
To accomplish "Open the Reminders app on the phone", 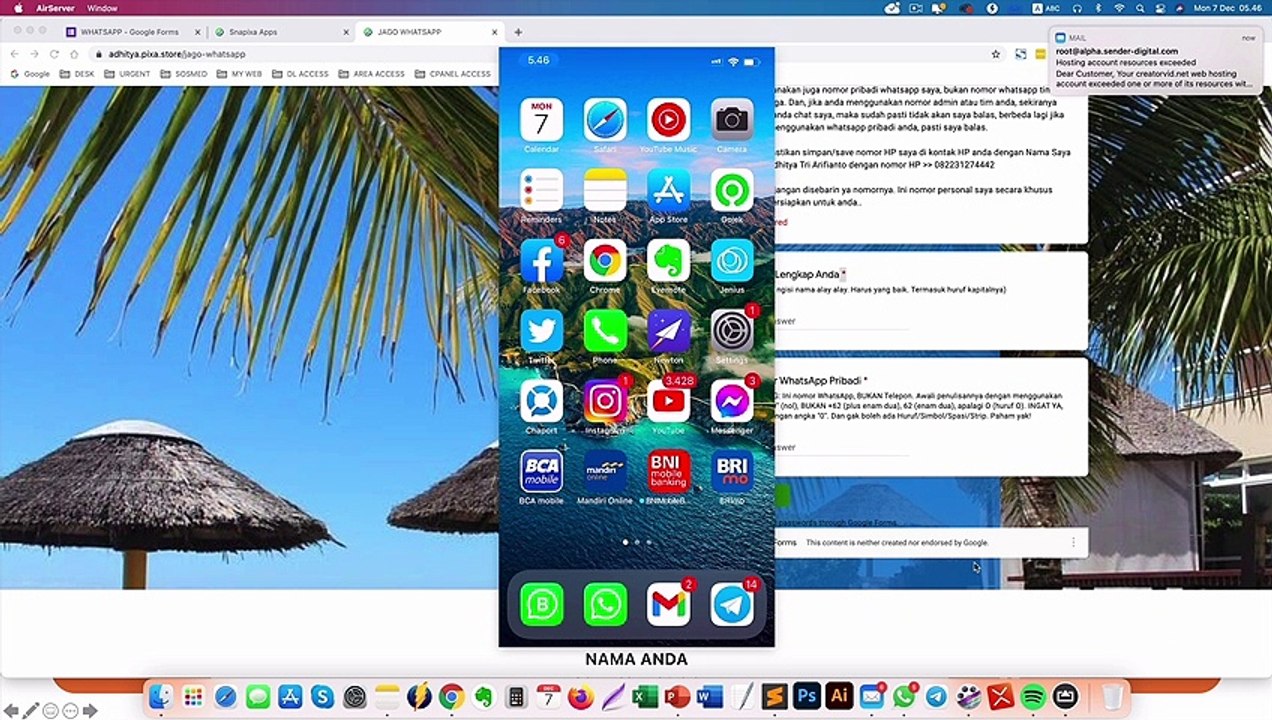I will [x=541, y=190].
